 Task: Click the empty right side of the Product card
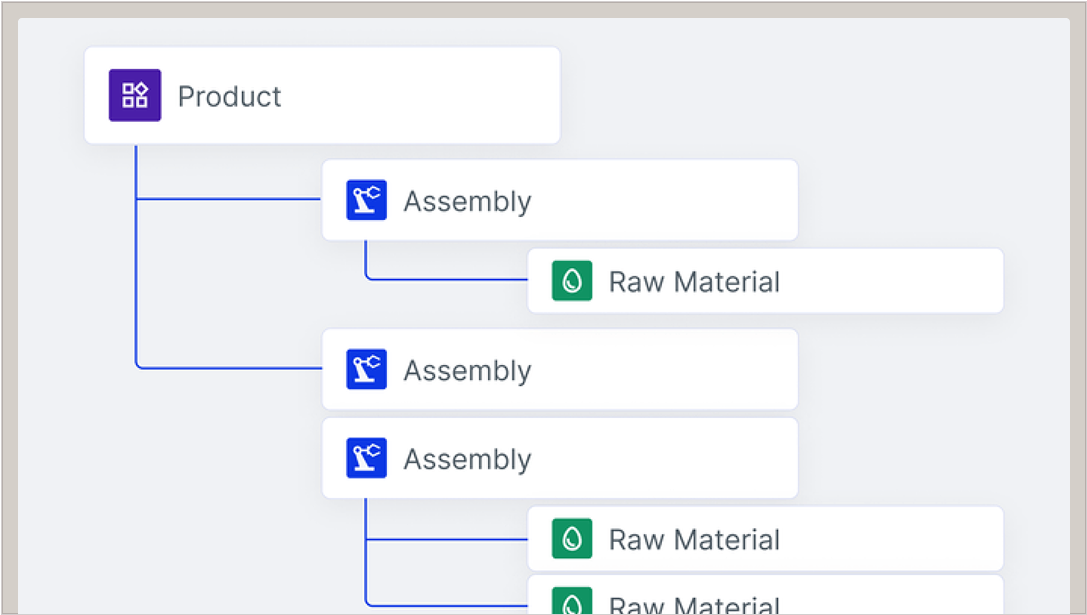coord(450,96)
